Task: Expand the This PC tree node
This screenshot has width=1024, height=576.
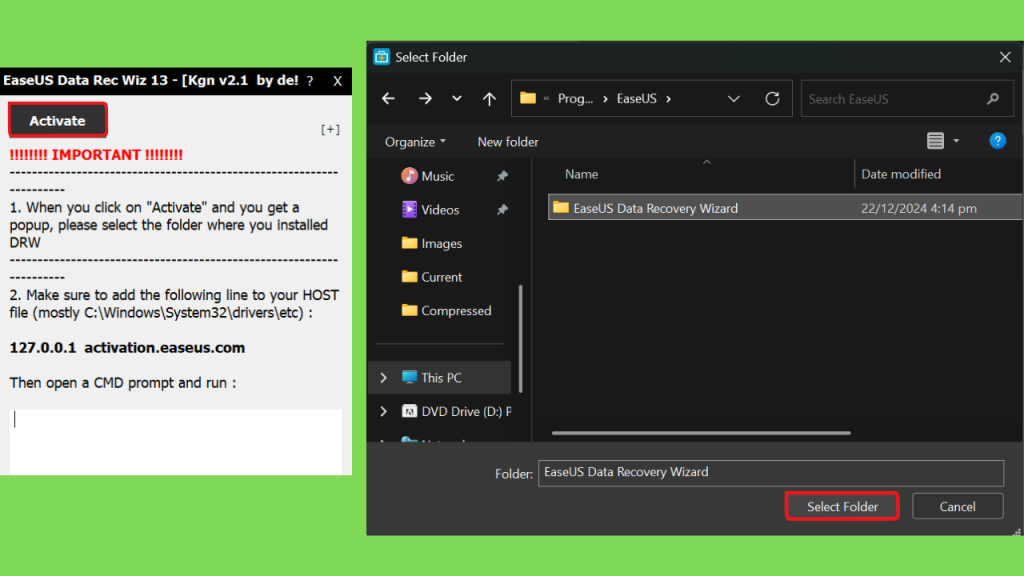Action: click(x=383, y=377)
